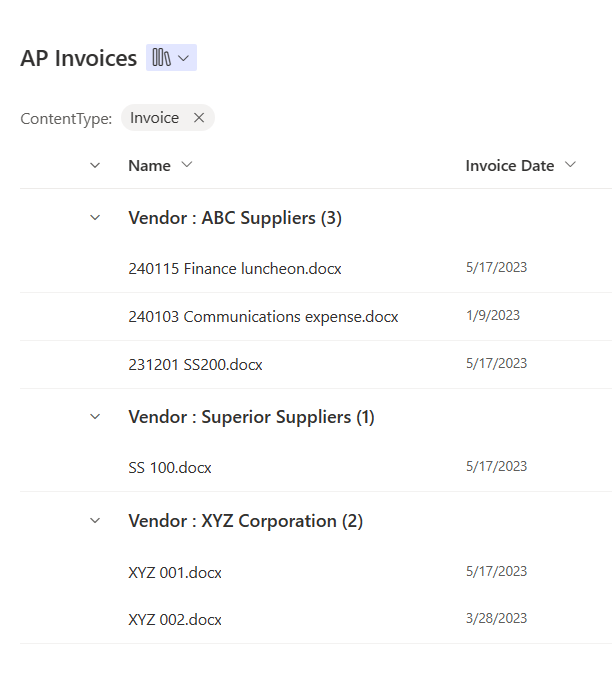Remove the Invoice content type filter

pyautogui.click(x=199, y=118)
